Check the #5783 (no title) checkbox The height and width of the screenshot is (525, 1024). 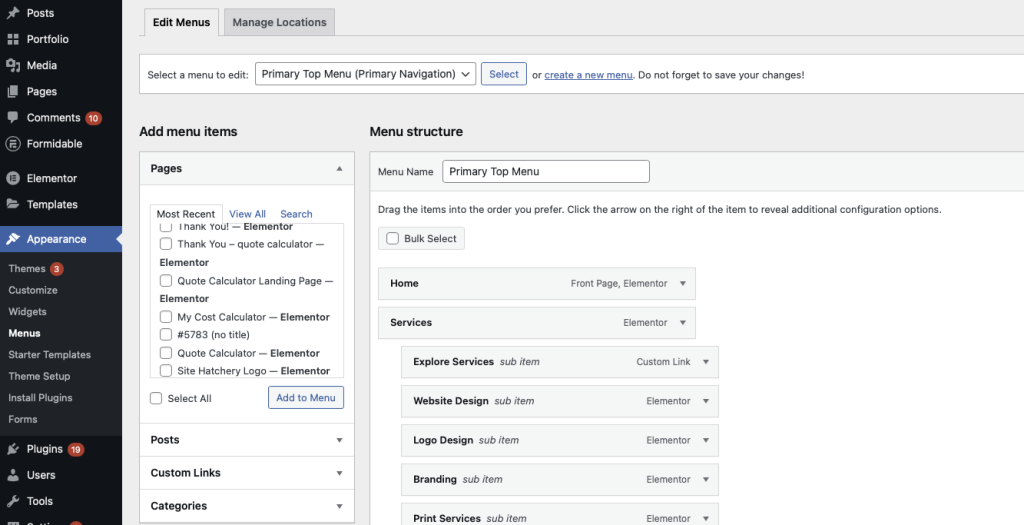pyautogui.click(x=166, y=334)
